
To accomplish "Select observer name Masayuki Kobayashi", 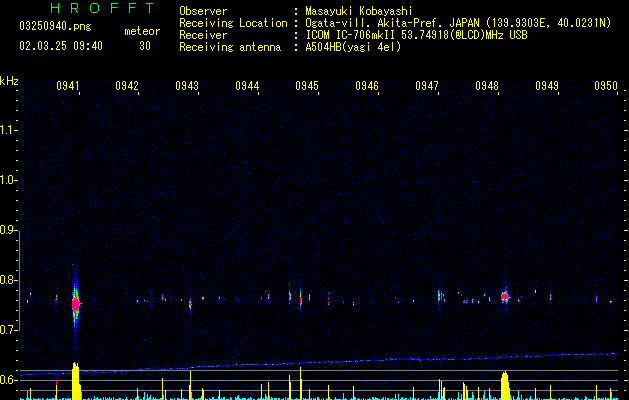I will (359, 11).
